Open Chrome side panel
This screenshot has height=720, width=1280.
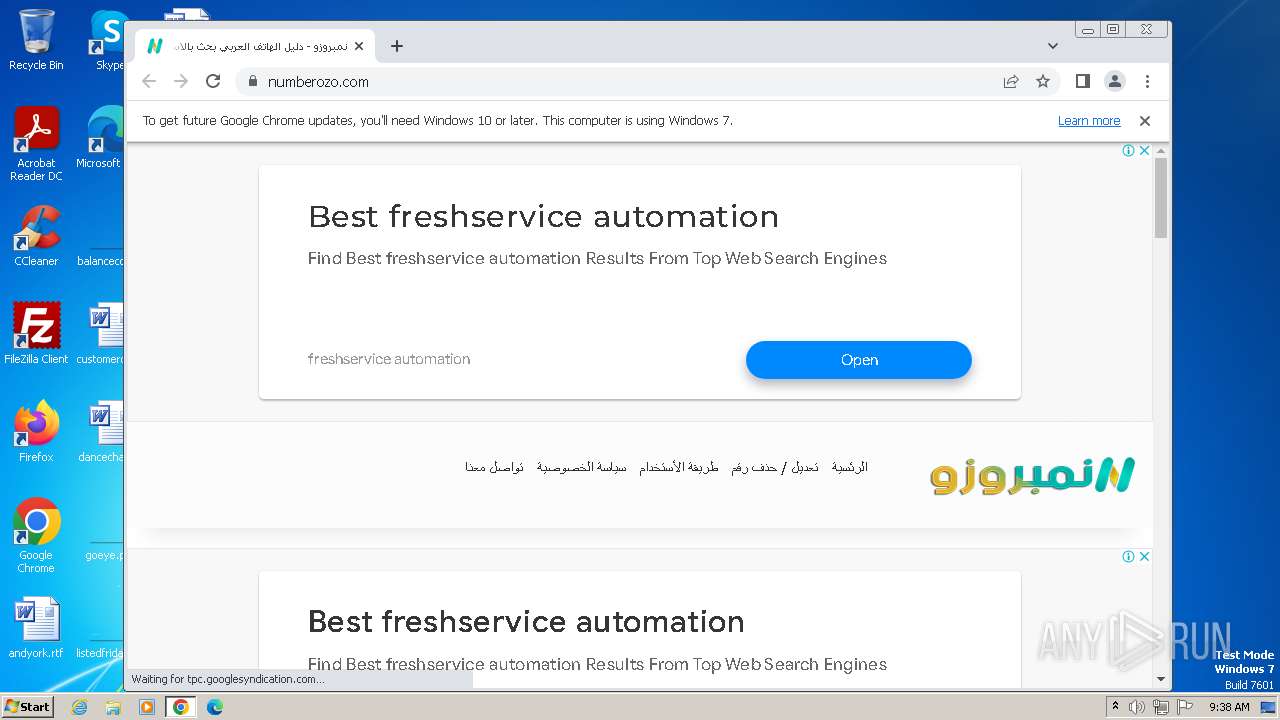click(1082, 81)
